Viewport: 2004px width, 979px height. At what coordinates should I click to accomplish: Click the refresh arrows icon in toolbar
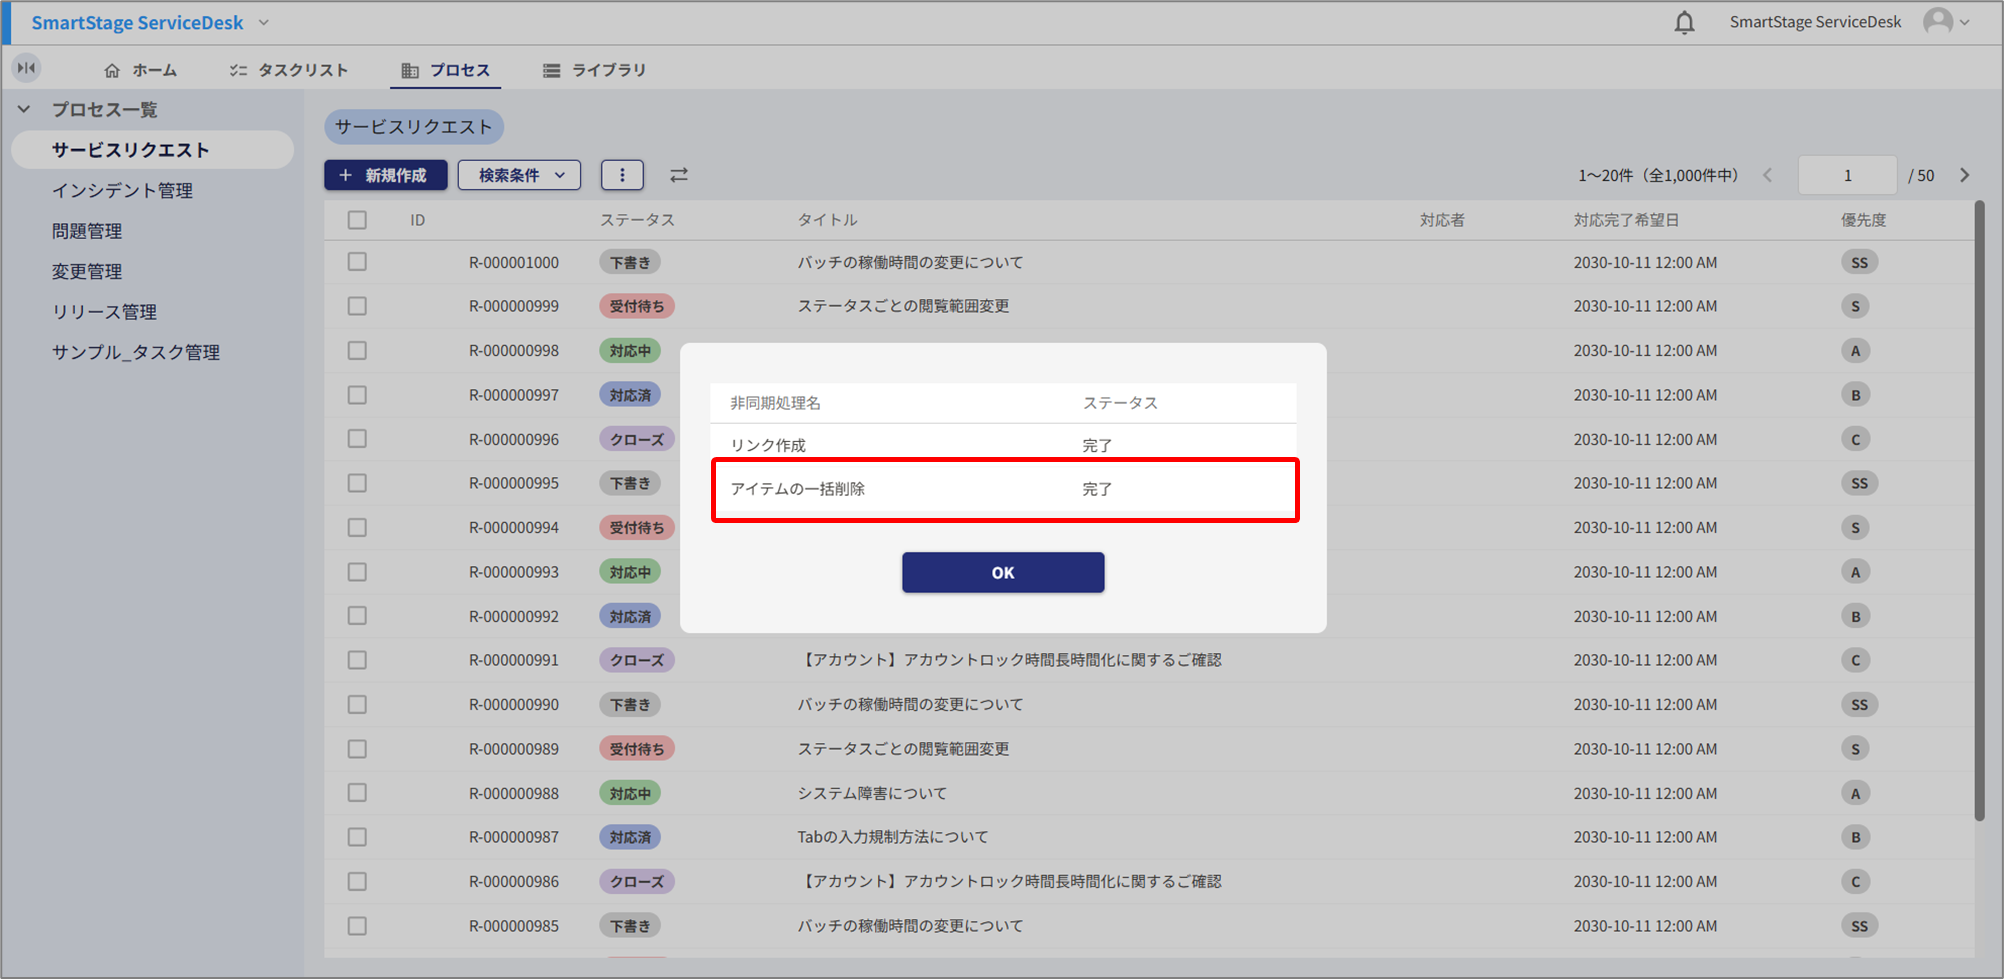[x=679, y=175]
